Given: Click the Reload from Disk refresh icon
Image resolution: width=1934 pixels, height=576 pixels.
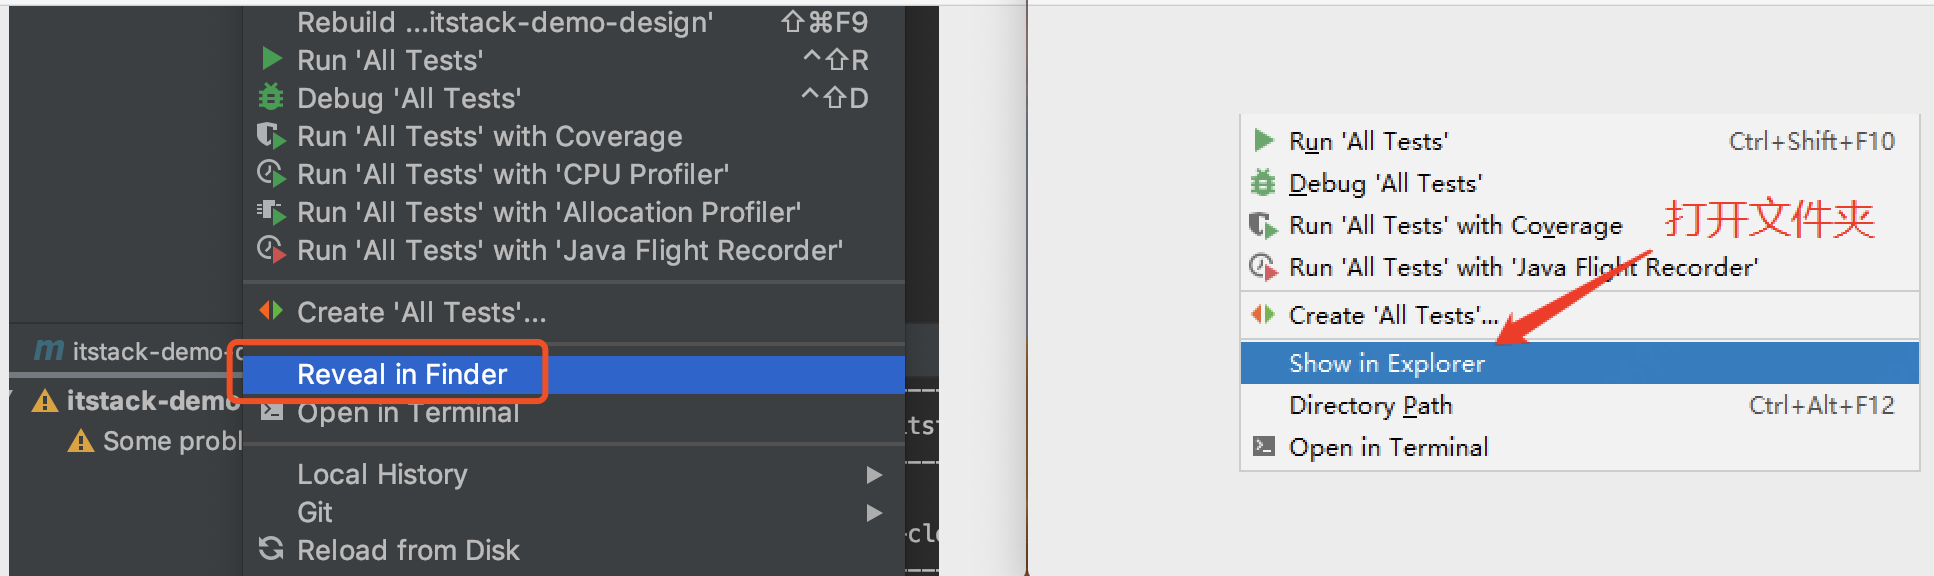Looking at the screenshot, I should tap(271, 548).
